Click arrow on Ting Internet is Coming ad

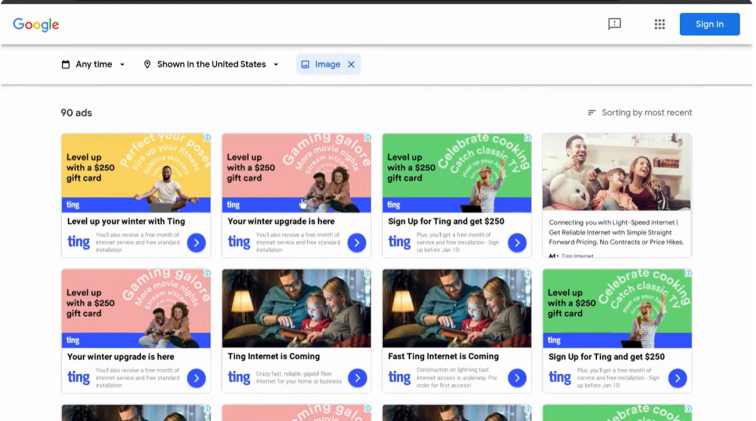pyautogui.click(x=357, y=378)
